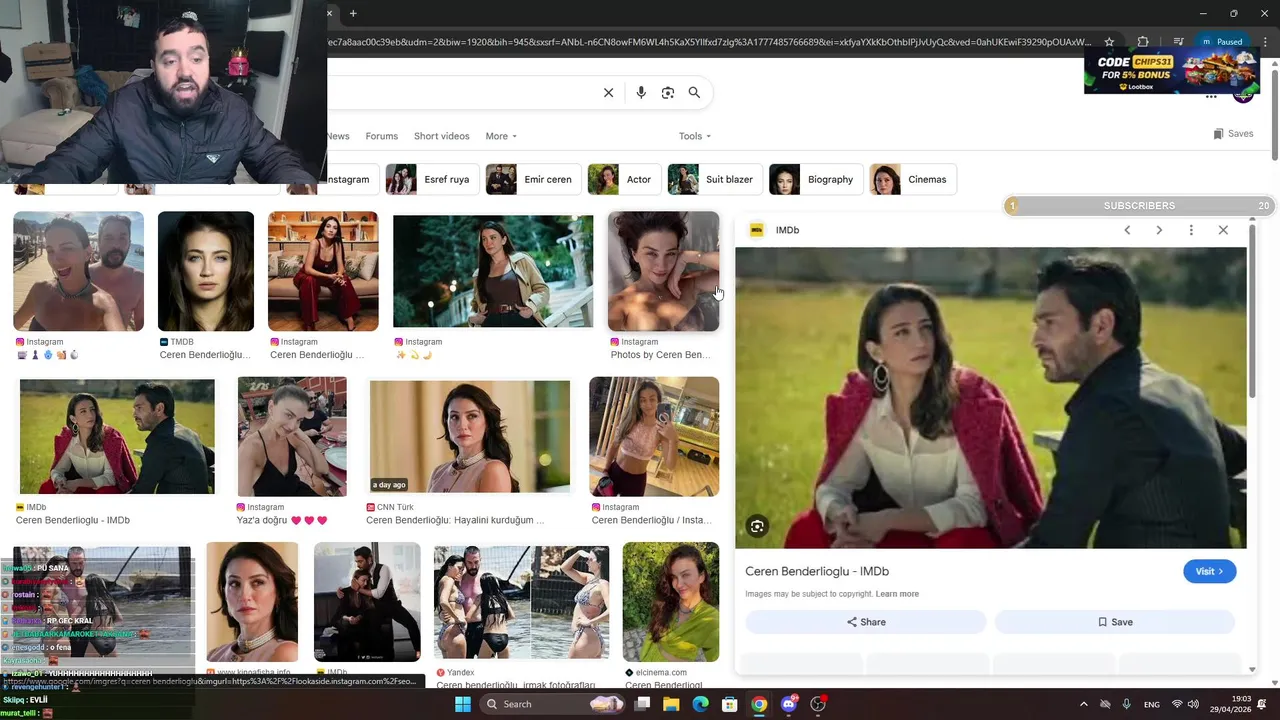Open Discord from the taskbar
The image size is (1280, 720).
coord(789,704)
